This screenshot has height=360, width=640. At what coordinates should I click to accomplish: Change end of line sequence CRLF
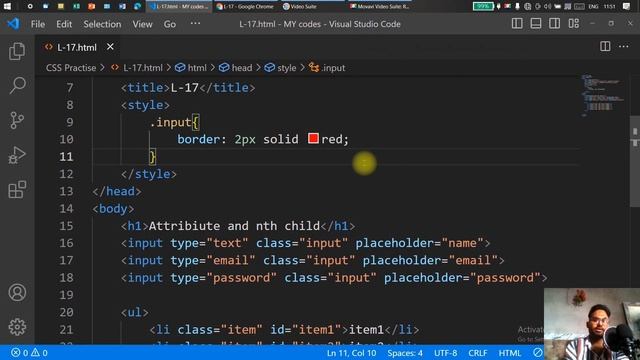pos(478,353)
